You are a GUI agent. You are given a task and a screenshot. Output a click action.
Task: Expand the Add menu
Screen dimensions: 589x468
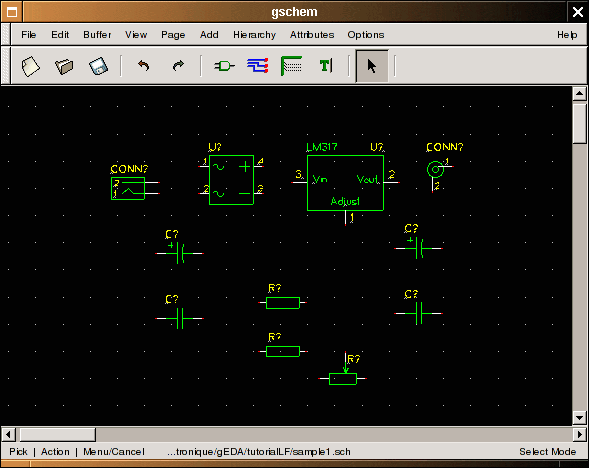pos(209,35)
